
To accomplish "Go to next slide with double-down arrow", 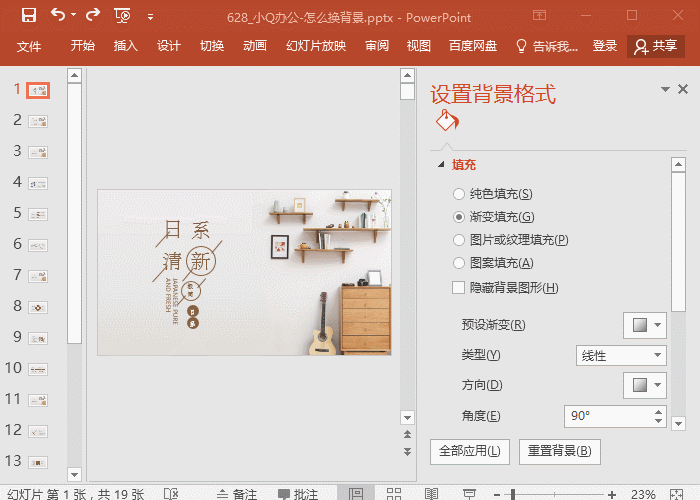I will pyautogui.click(x=407, y=451).
